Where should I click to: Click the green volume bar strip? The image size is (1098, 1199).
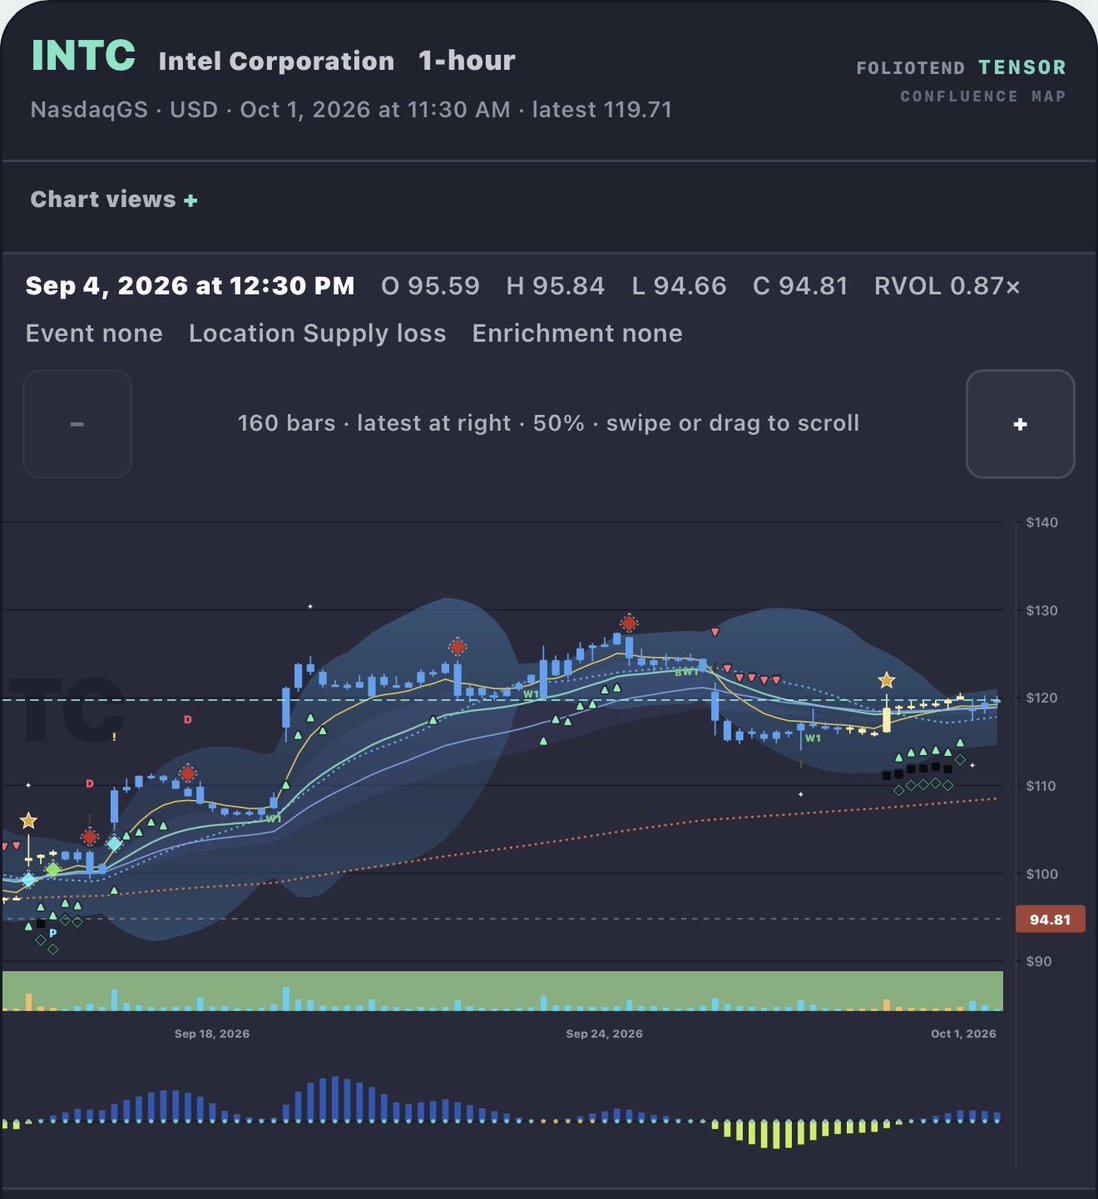point(502,991)
